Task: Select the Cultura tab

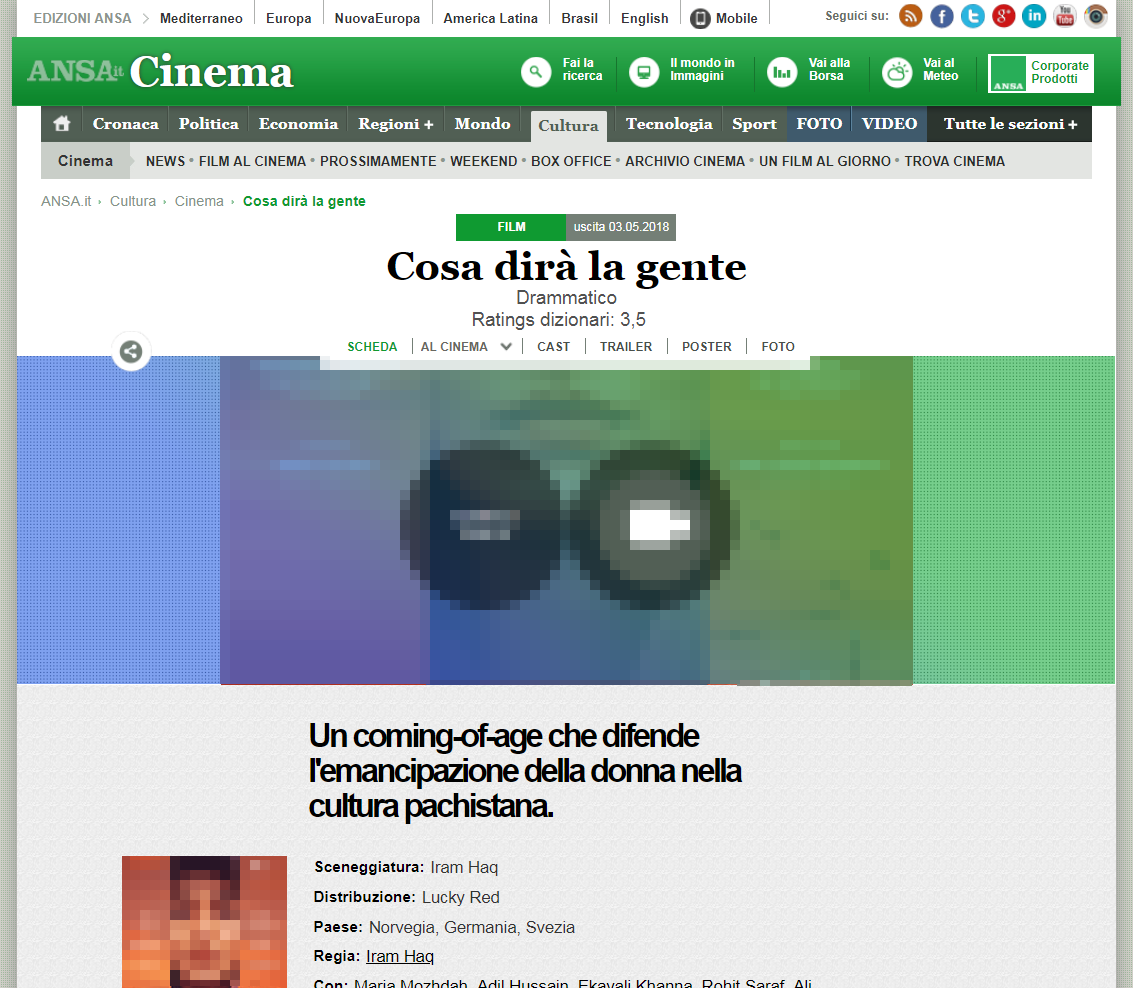Action: (x=569, y=126)
